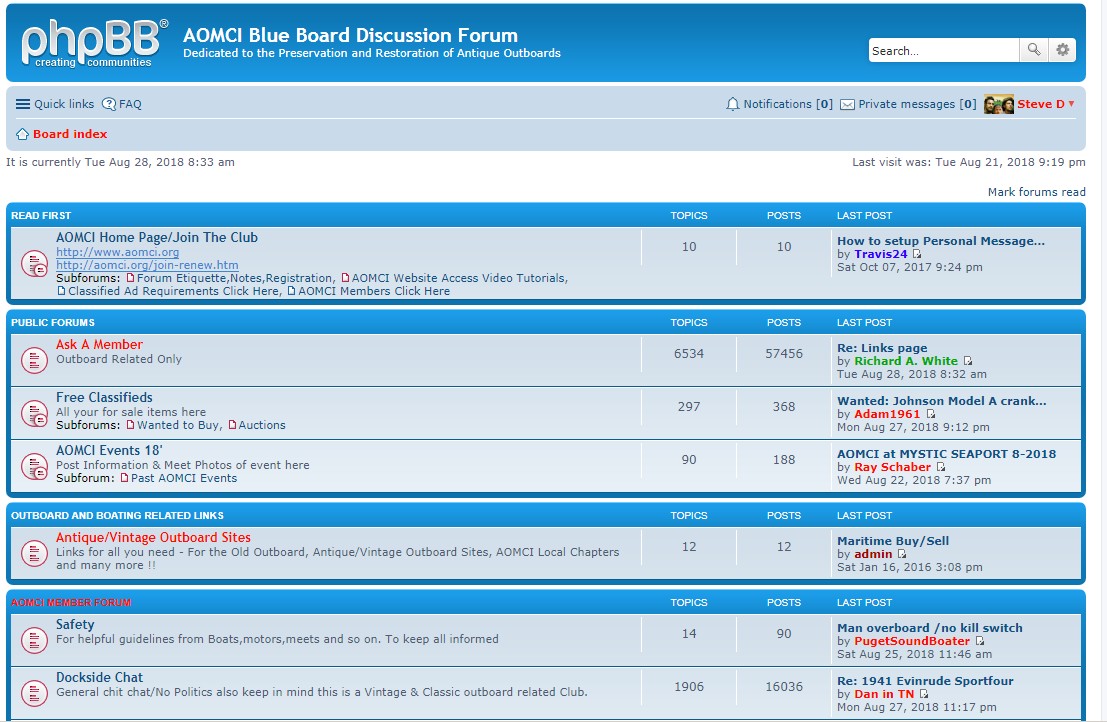
Task: Click forum icon beside Dockside Chat
Action: (34, 693)
